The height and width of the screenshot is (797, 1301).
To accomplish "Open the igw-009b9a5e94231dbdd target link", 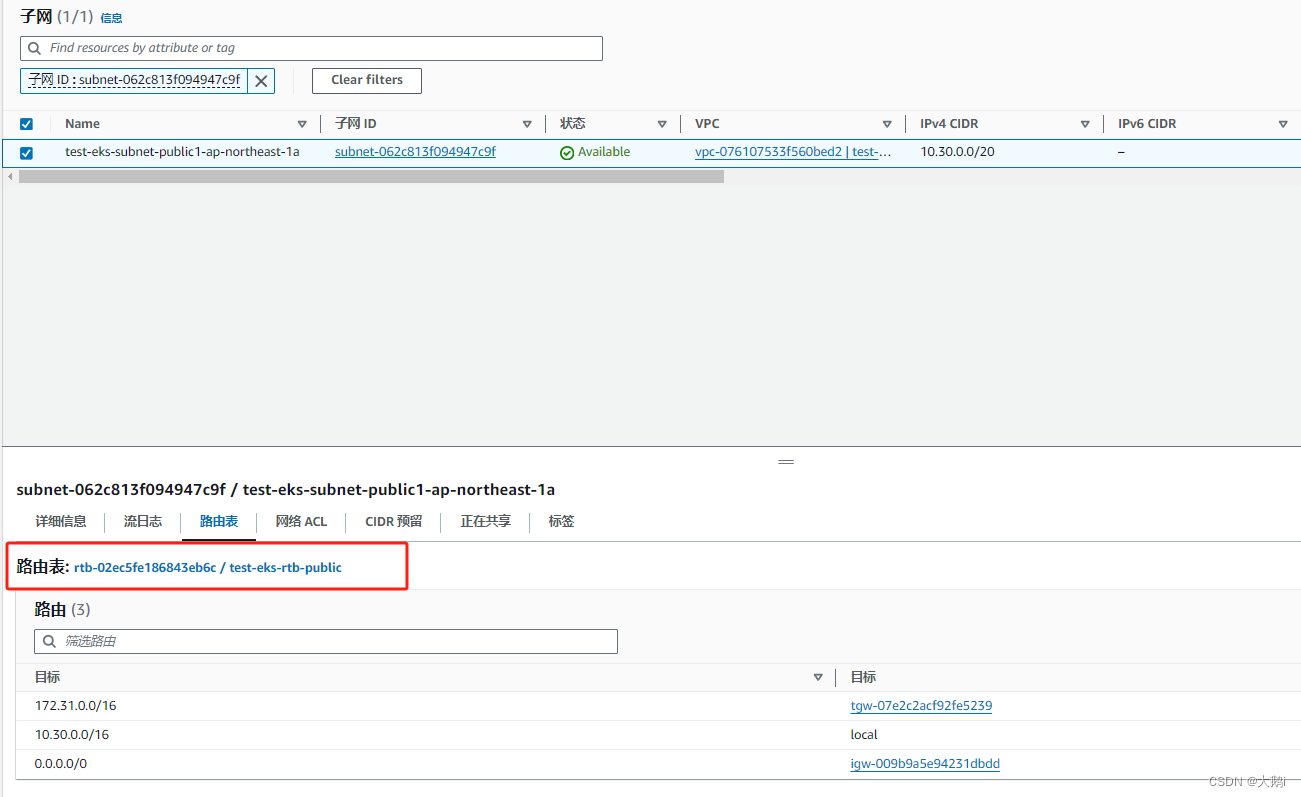I will coord(925,764).
